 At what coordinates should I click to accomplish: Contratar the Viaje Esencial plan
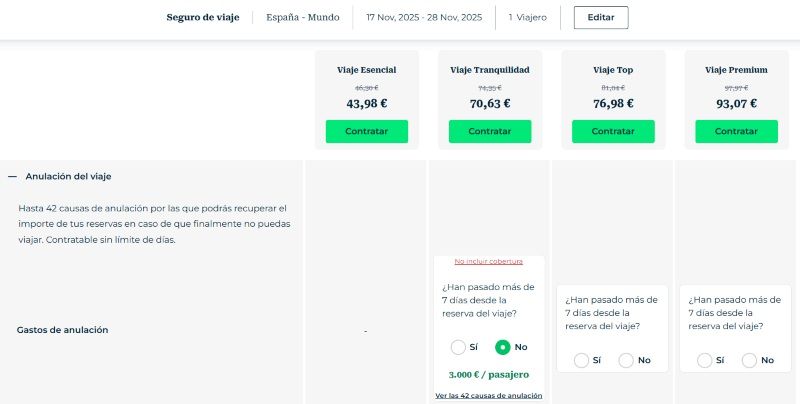(x=367, y=131)
